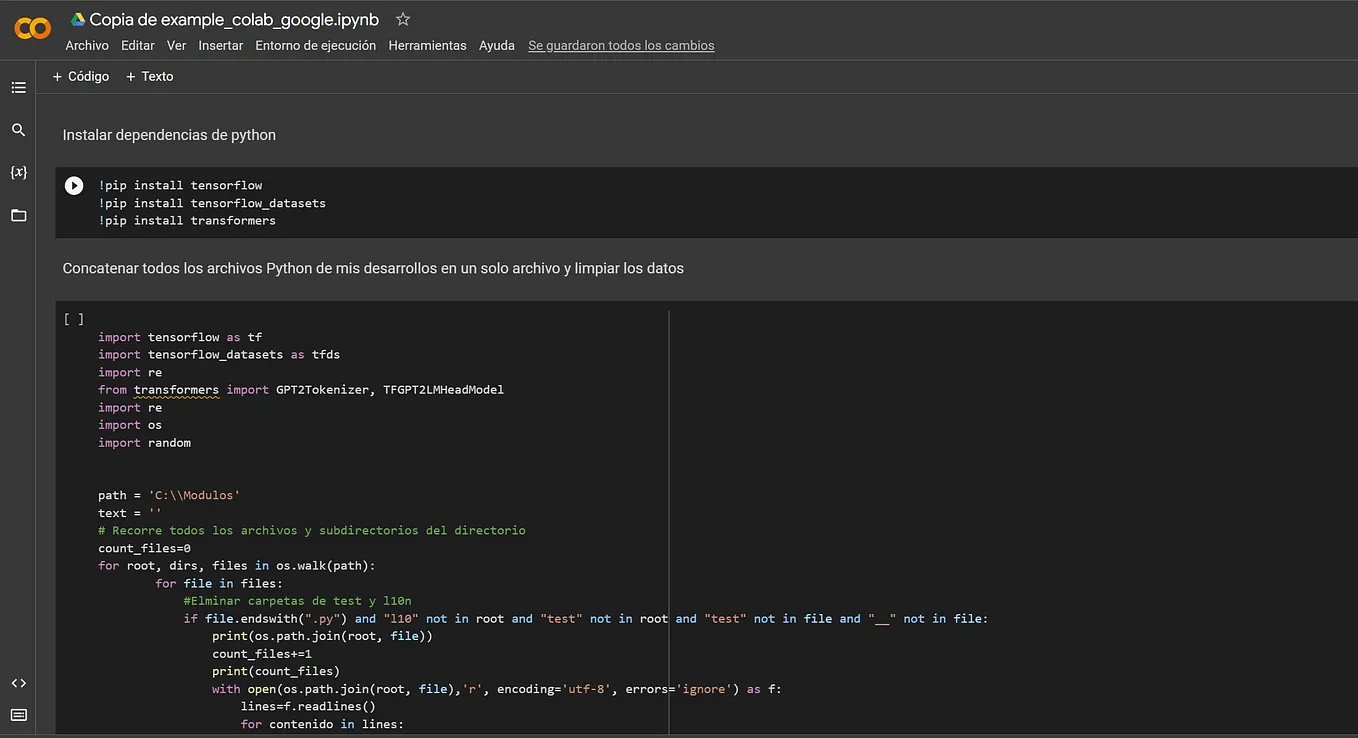Run the pip install cell
1358x738 pixels.
point(74,185)
